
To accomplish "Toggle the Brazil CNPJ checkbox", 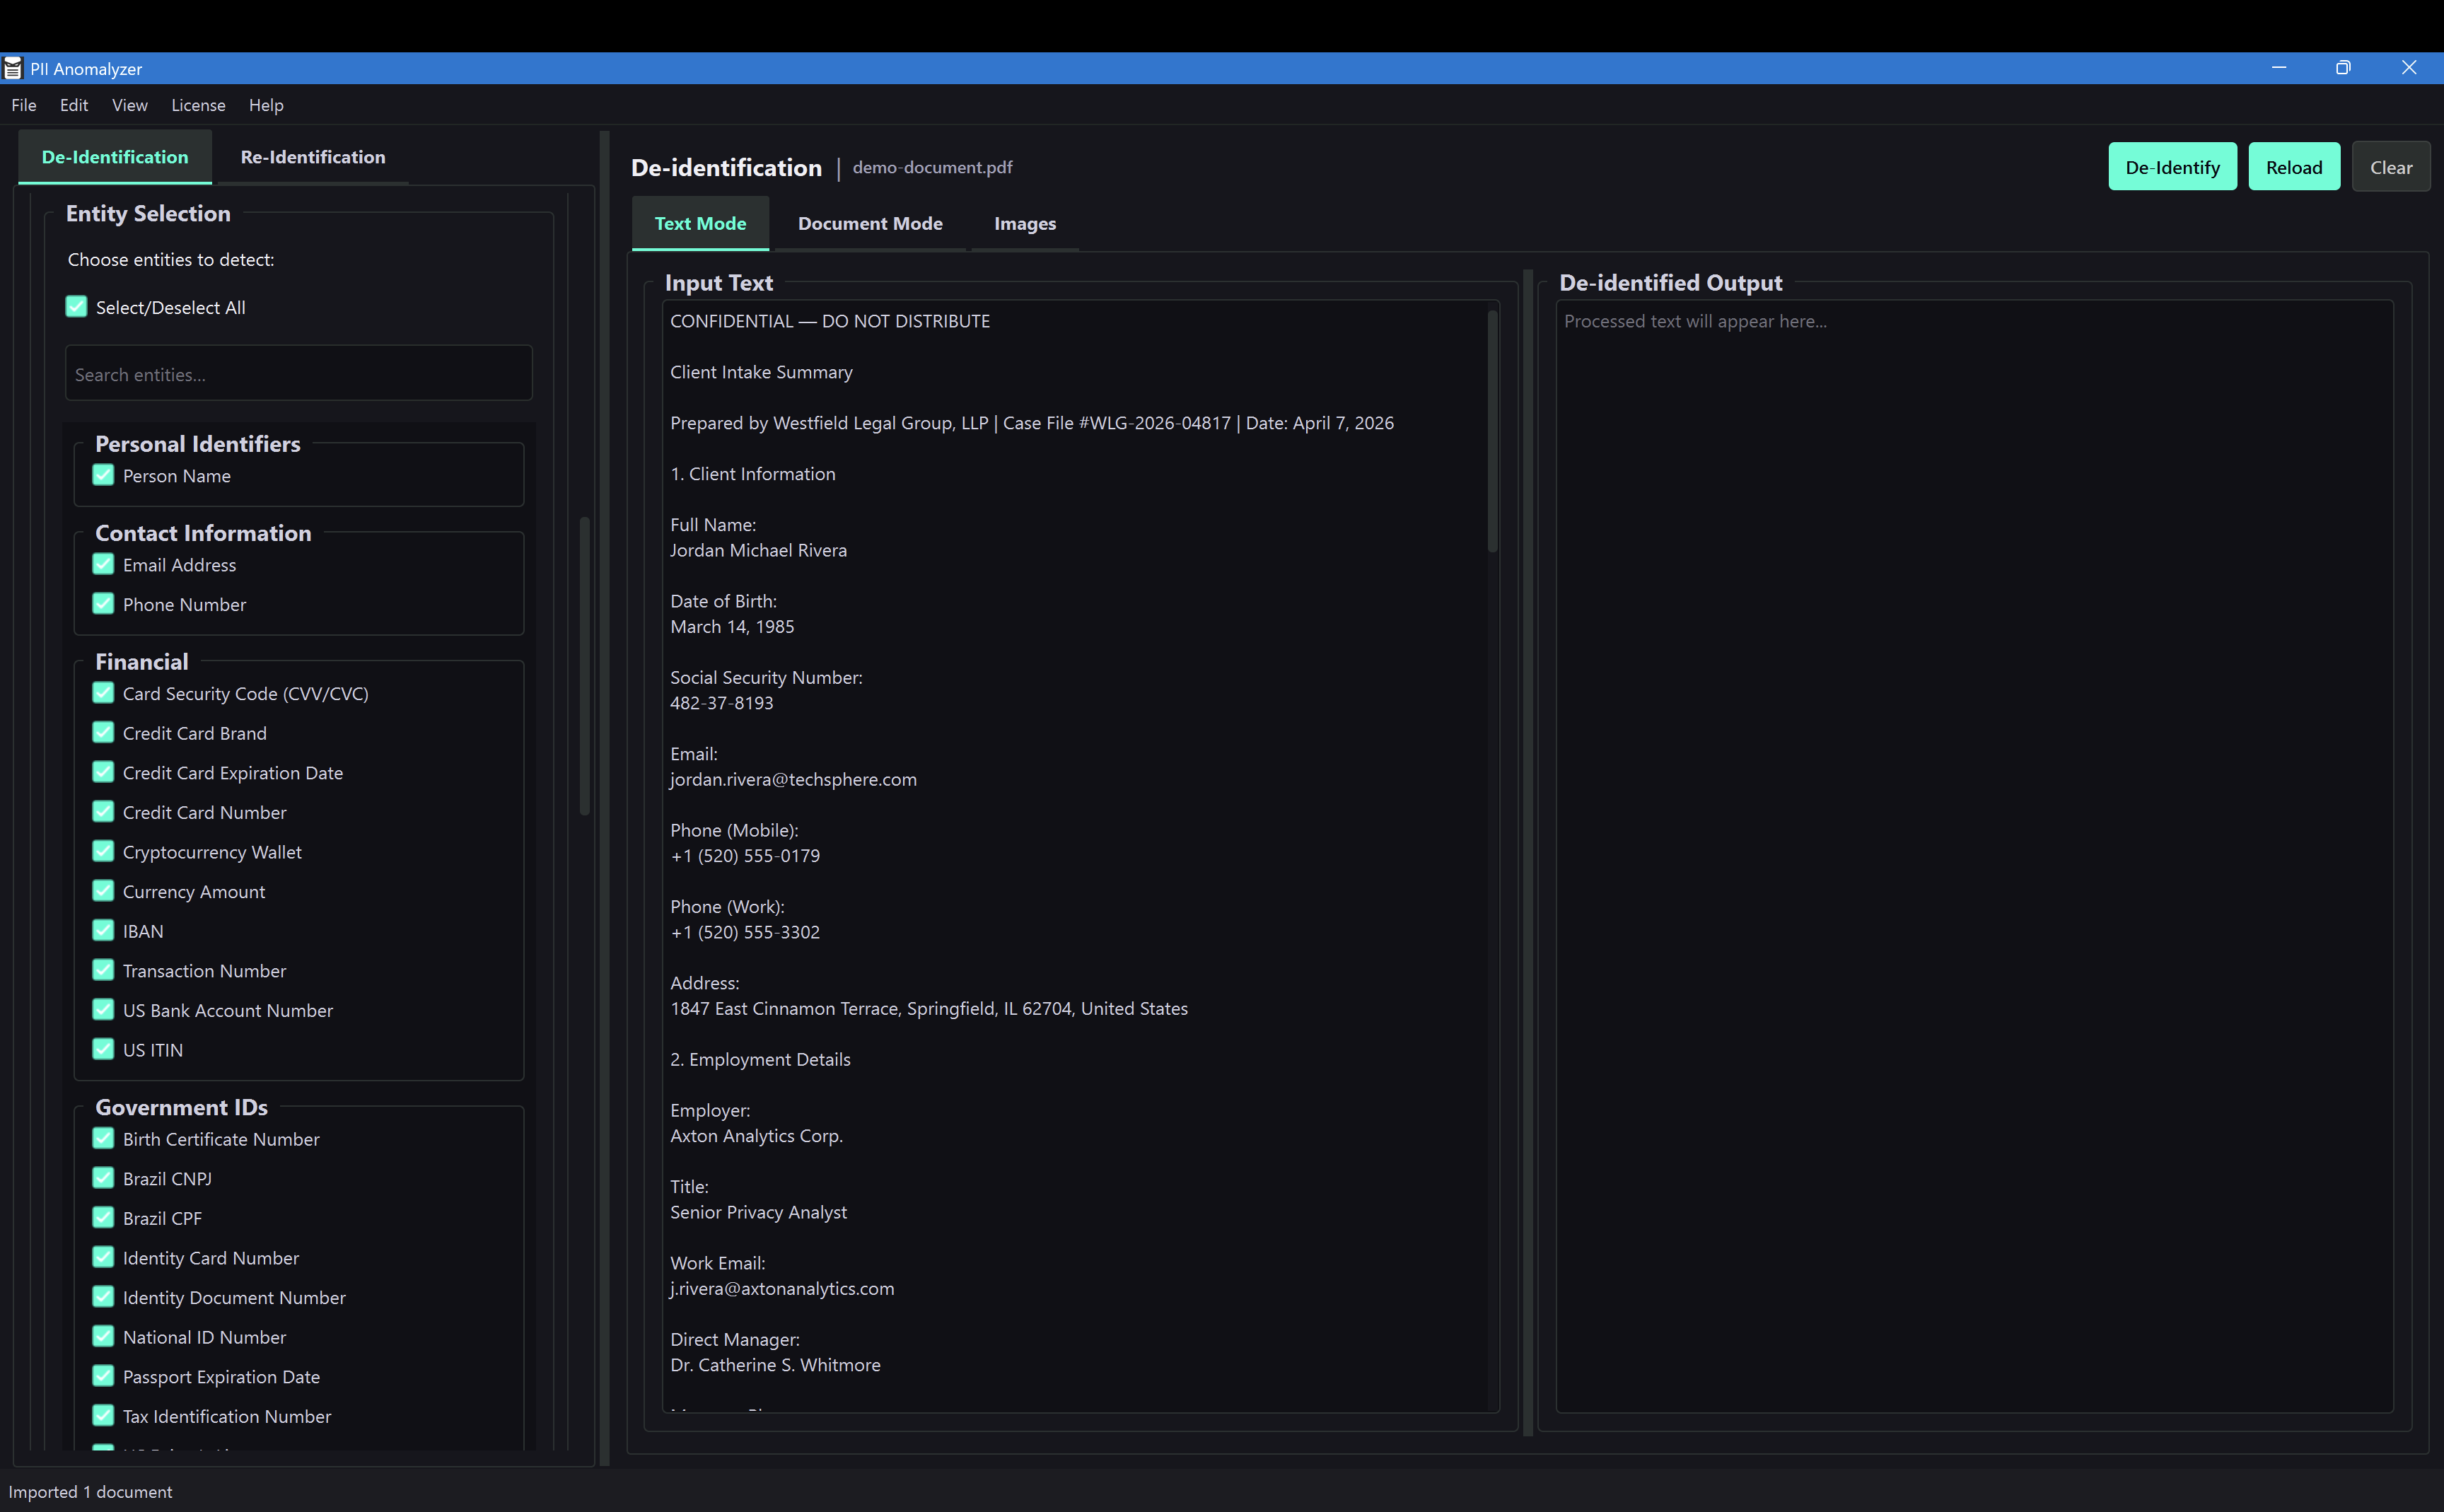I will pos(103,1178).
